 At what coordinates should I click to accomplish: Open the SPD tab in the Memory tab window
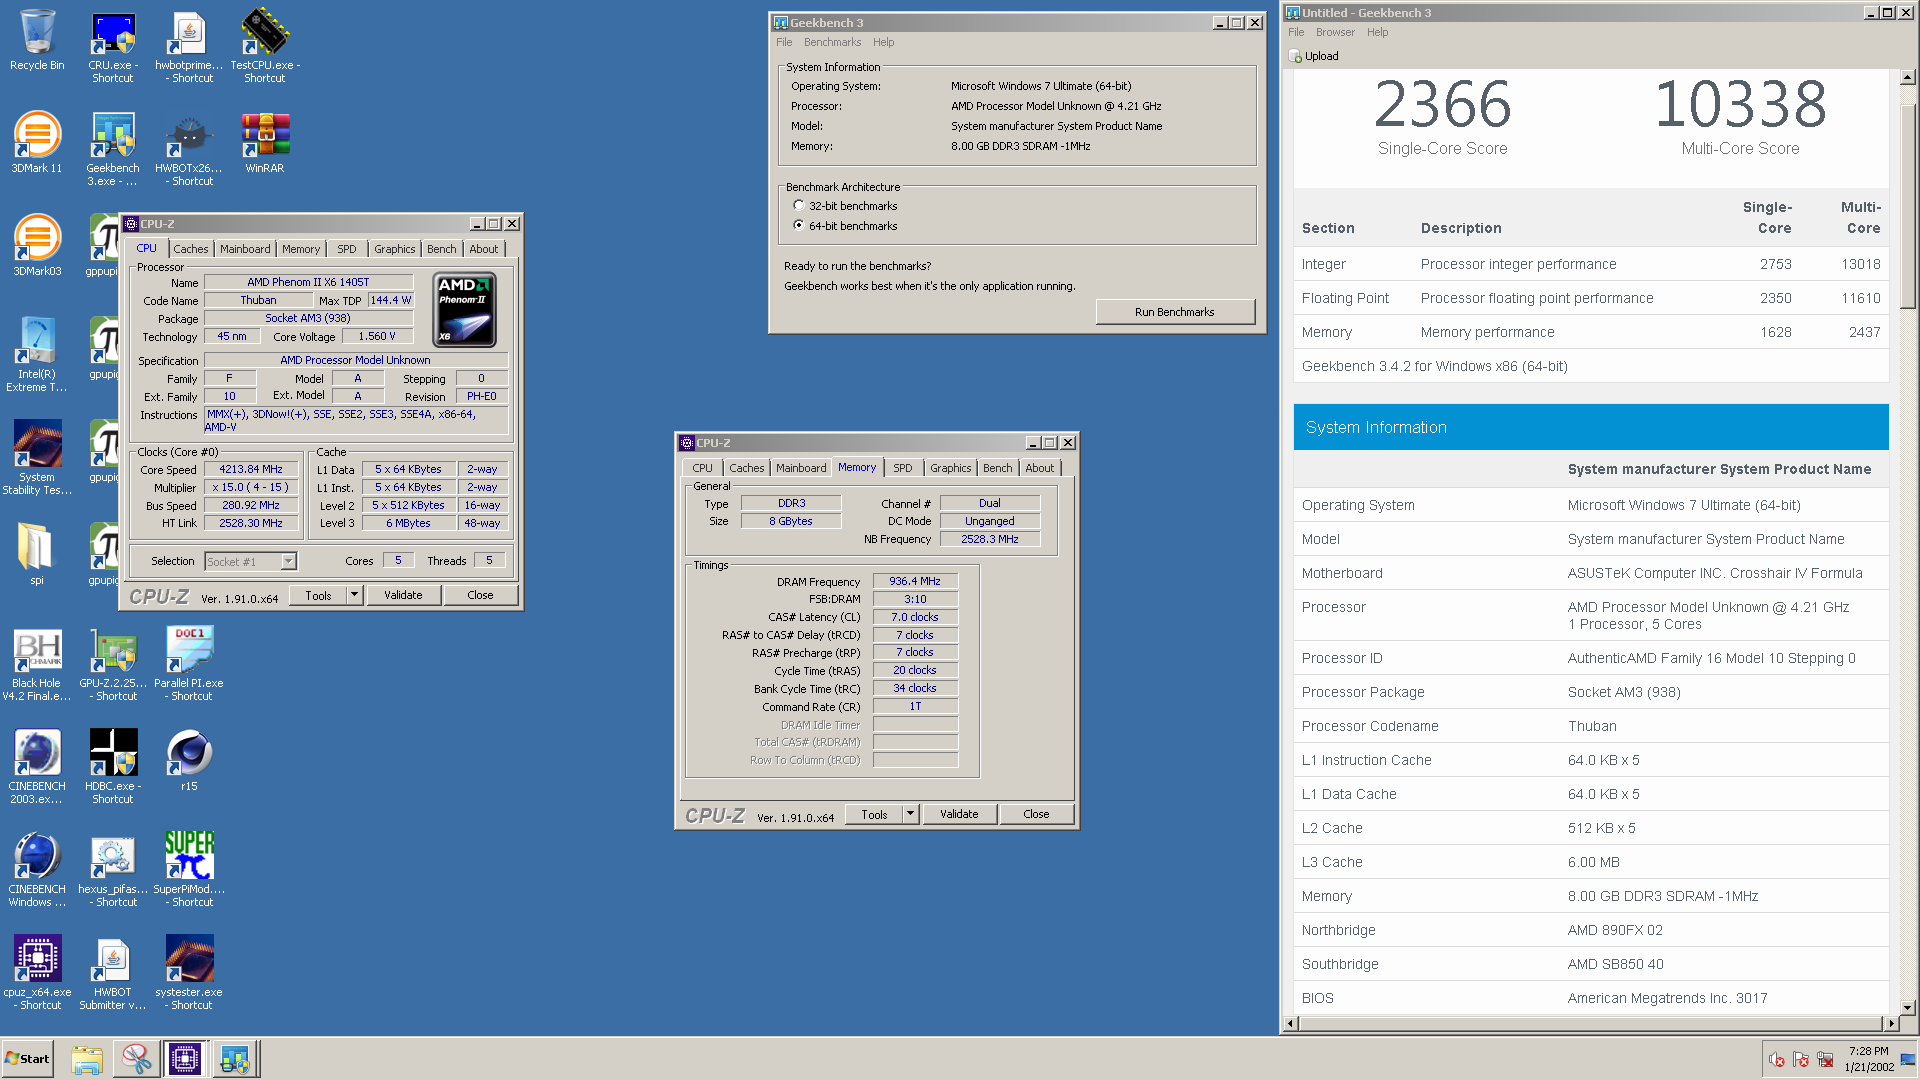coord(903,468)
